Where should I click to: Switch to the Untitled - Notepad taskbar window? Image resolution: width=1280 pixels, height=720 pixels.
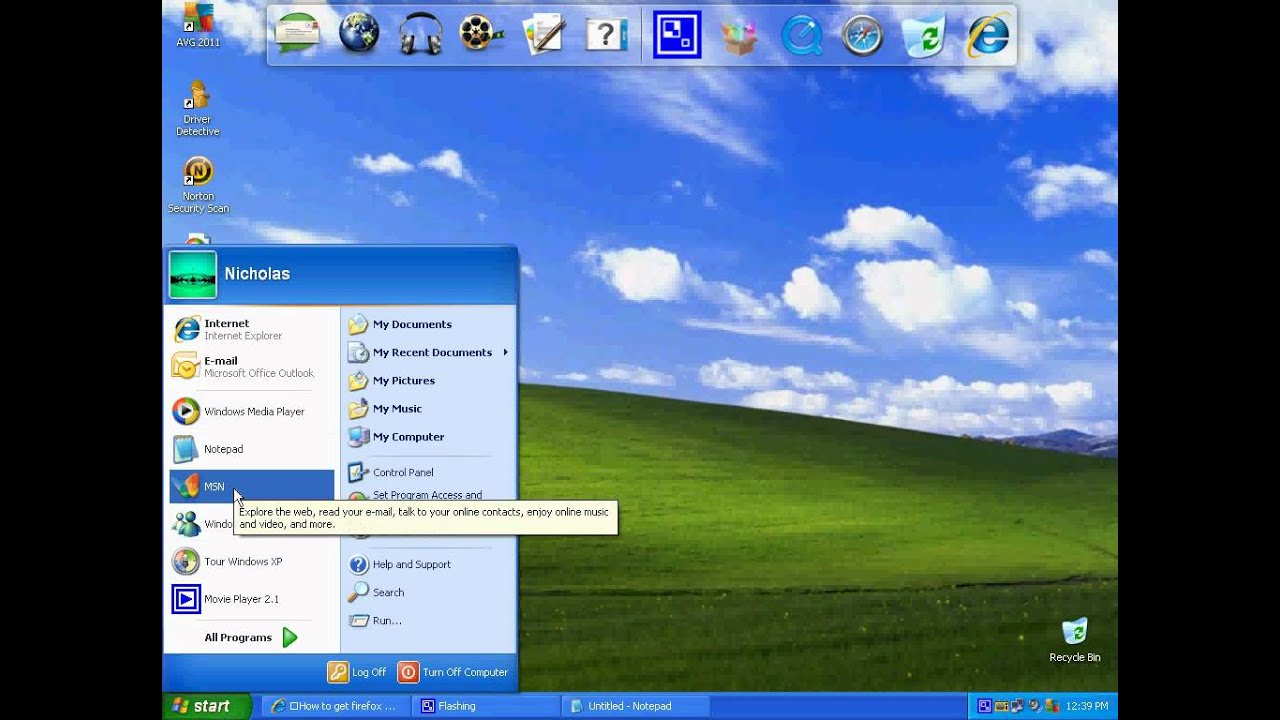(633, 706)
